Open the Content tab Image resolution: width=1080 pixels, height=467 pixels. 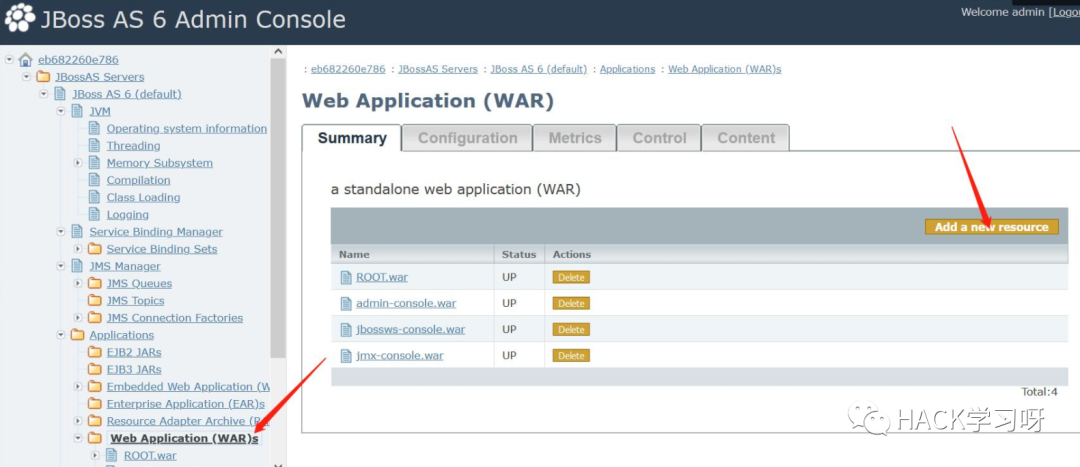tap(746, 138)
